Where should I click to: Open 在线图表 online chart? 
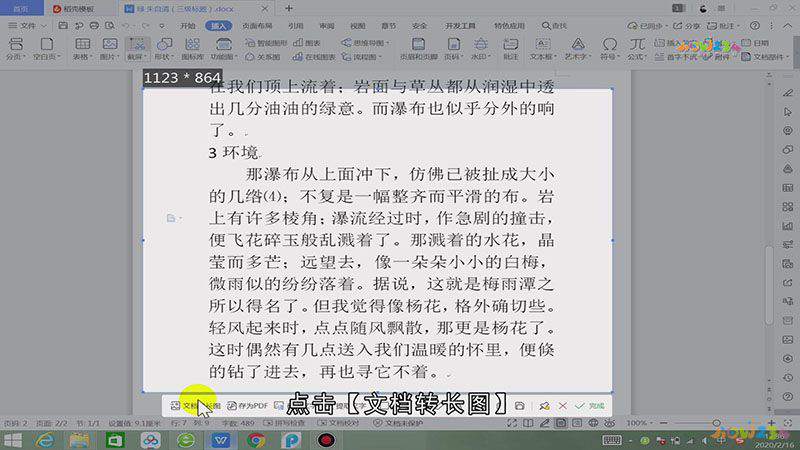click(x=314, y=57)
